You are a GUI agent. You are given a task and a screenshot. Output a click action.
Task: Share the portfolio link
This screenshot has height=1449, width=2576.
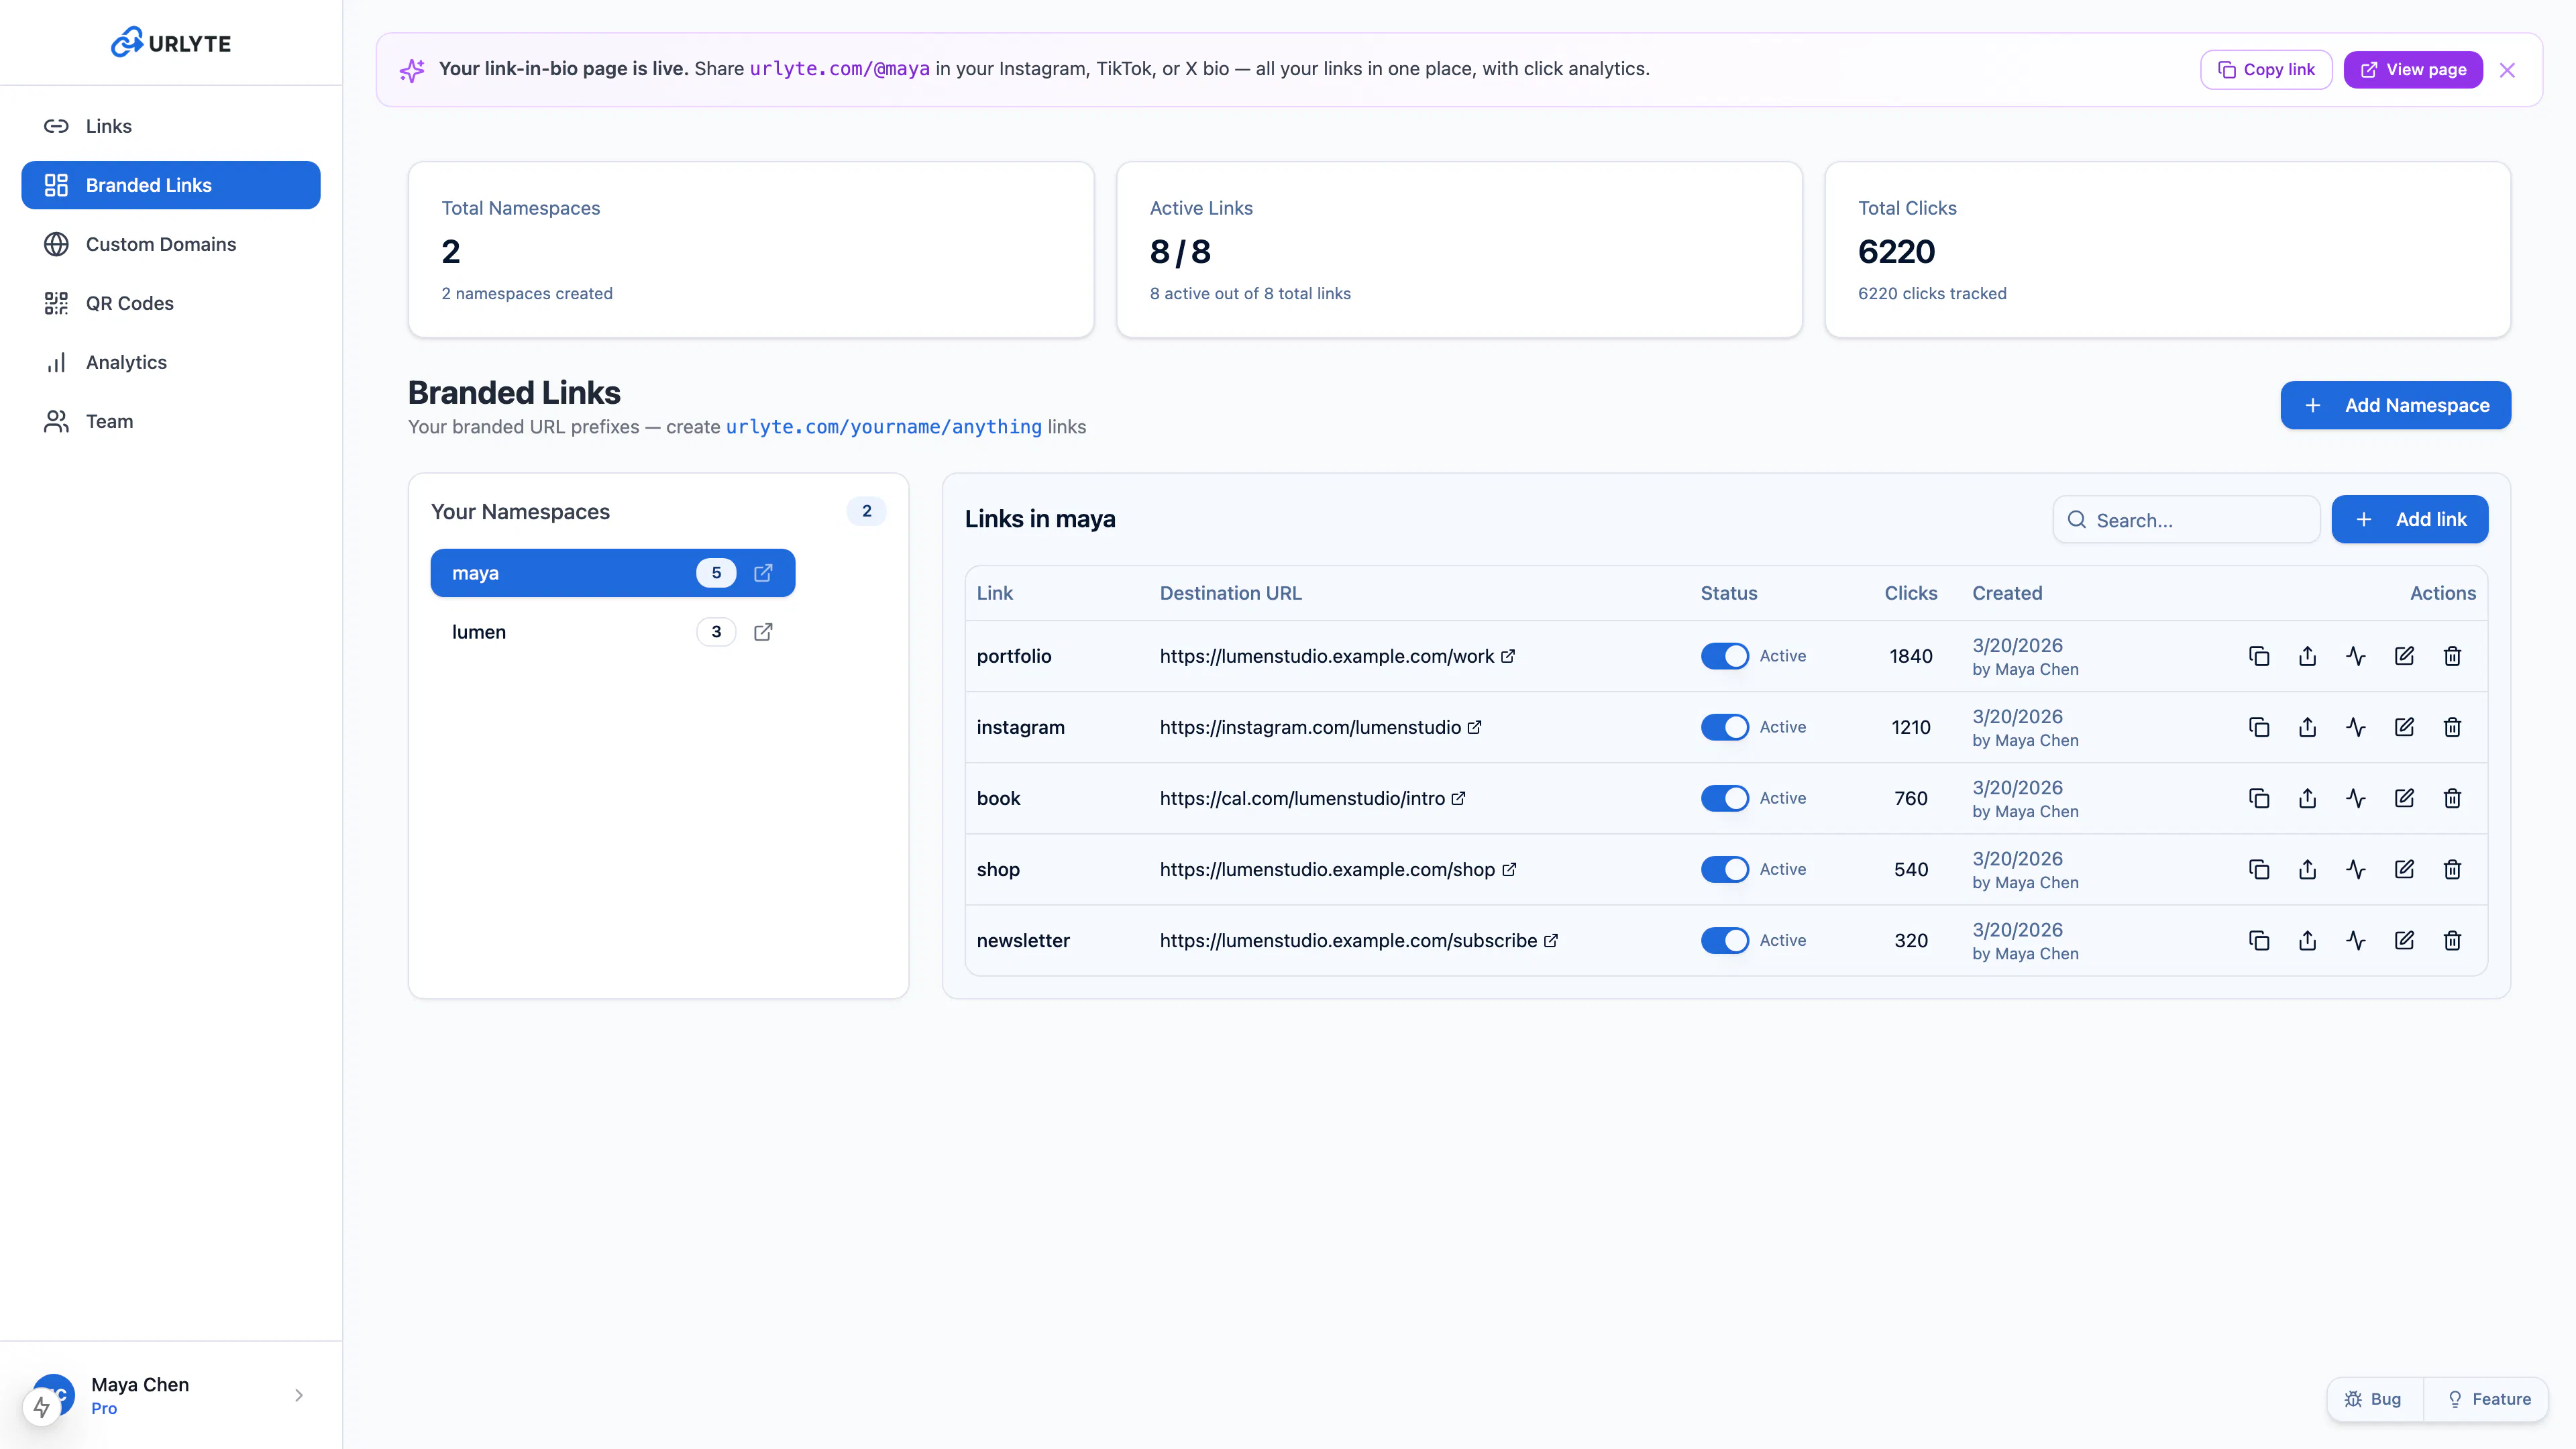(2307, 656)
